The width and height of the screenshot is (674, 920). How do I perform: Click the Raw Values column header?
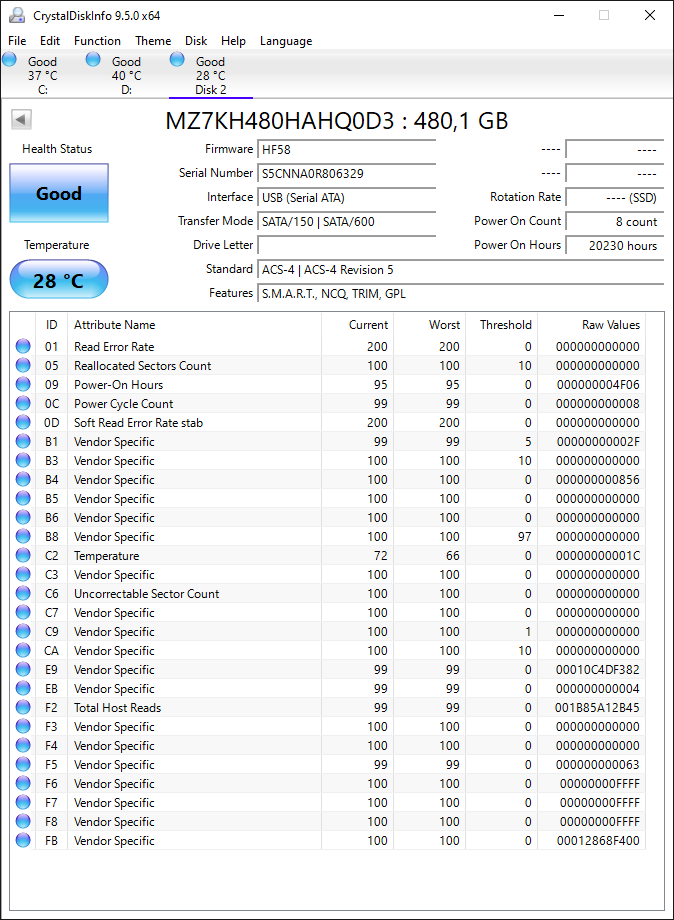pos(611,324)
